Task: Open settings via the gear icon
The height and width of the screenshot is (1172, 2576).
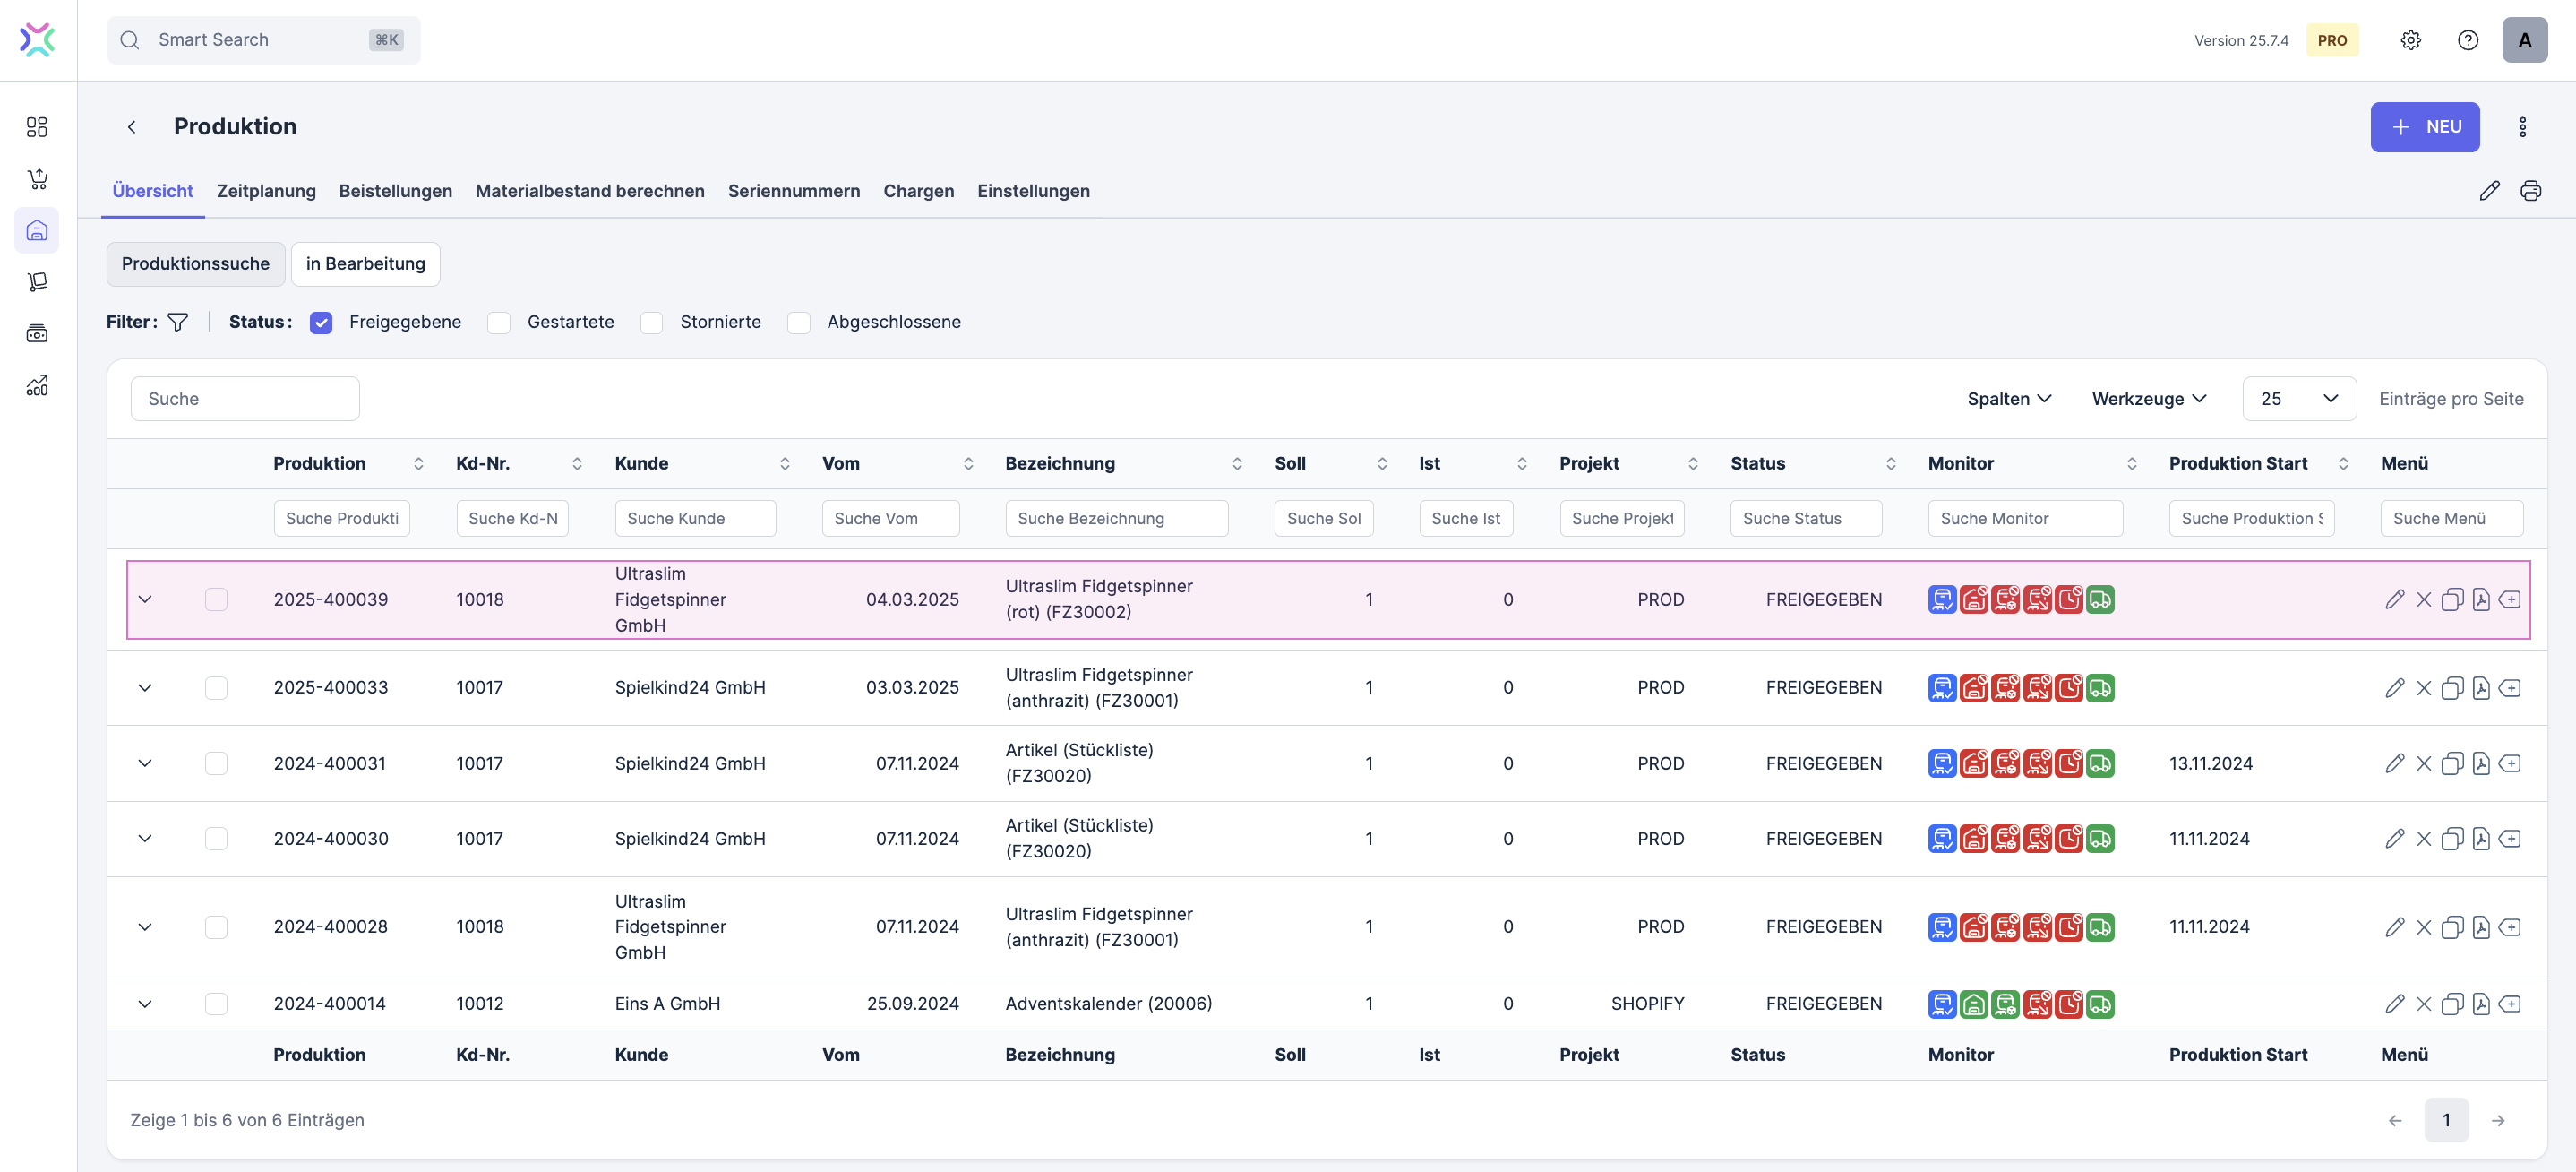Action: (x=2410, y=40)
